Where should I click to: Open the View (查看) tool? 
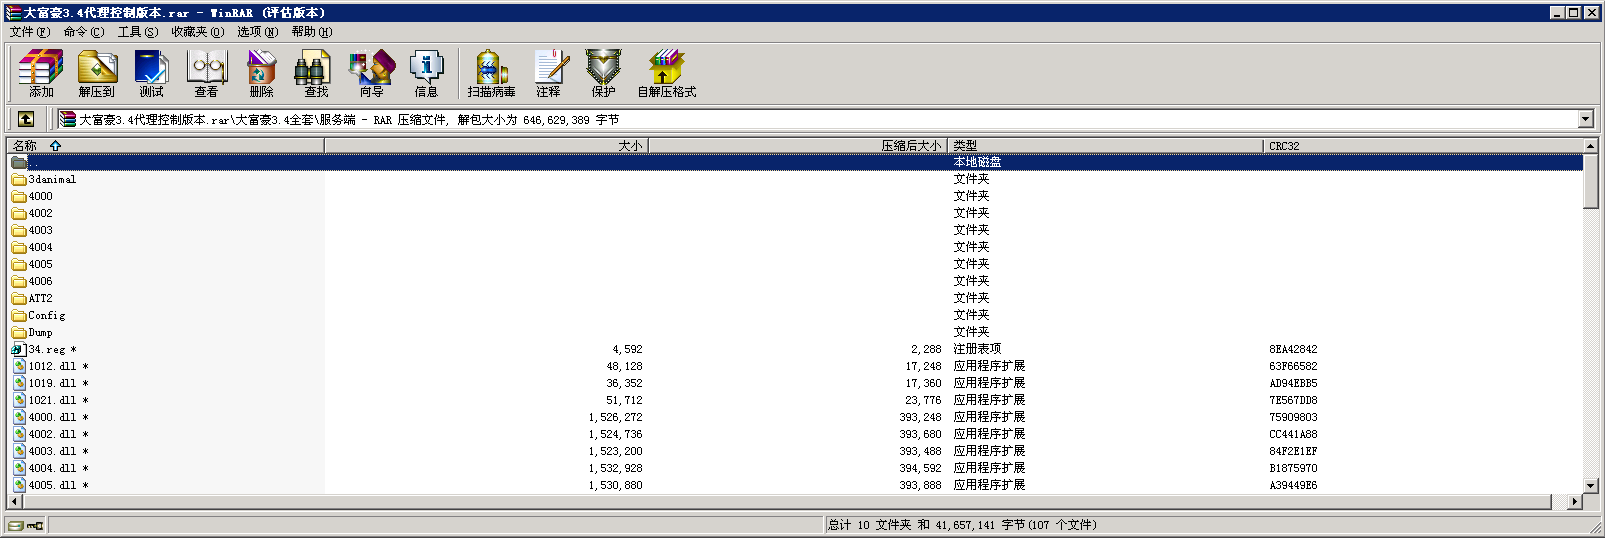[x=207, y=73]
